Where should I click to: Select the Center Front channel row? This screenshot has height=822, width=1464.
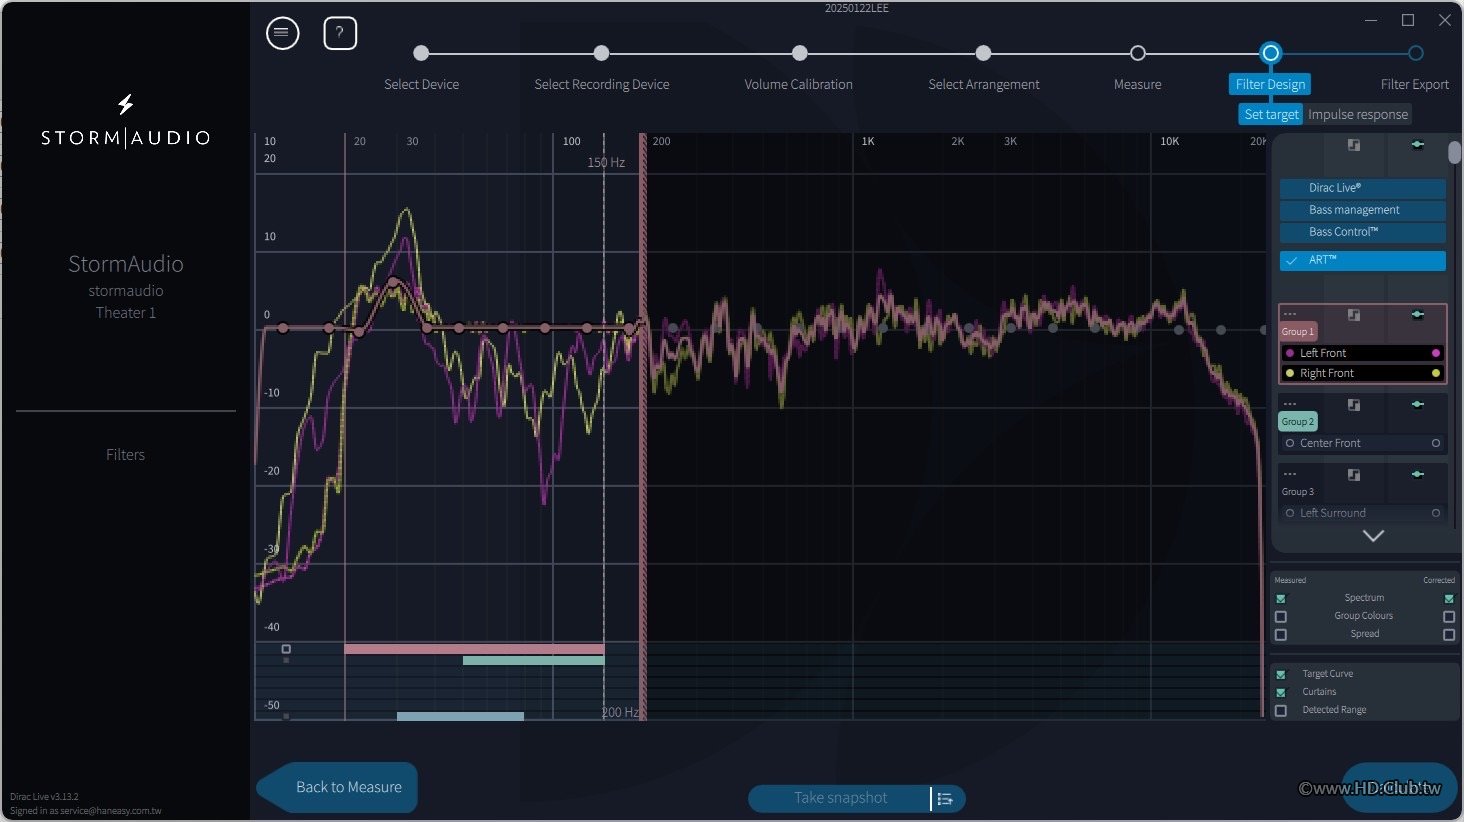(1363, 443)
